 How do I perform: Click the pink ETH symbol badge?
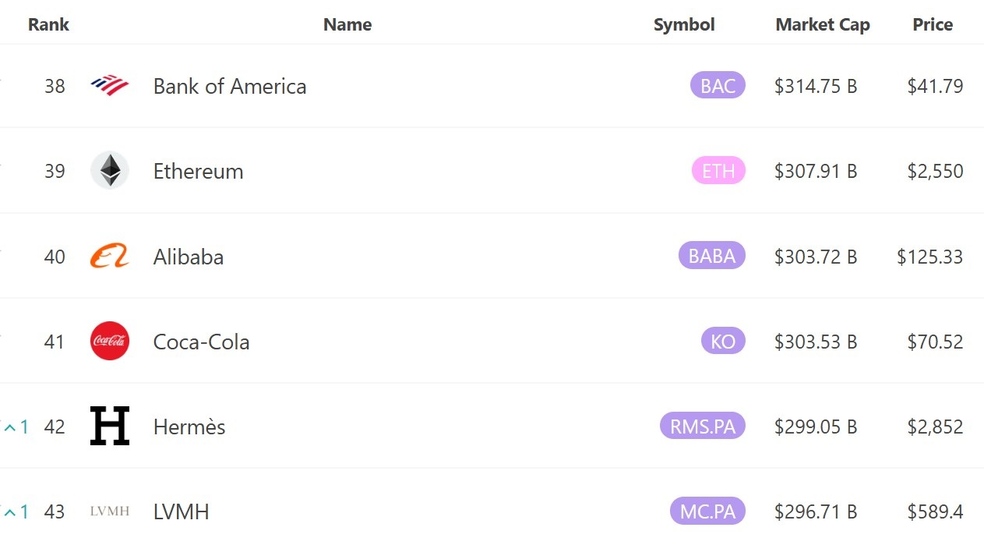point(719,171)
